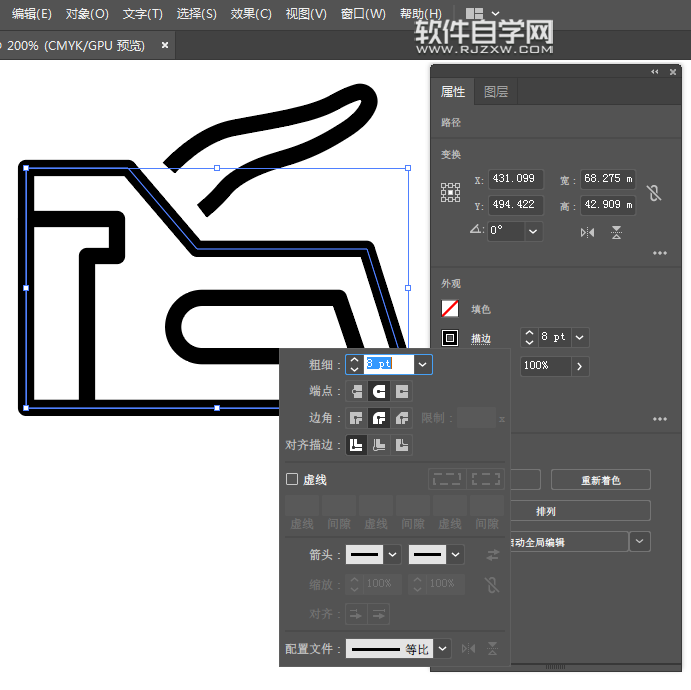
Task: Open more options in 外观 section
Action: (x=660, y=419)
